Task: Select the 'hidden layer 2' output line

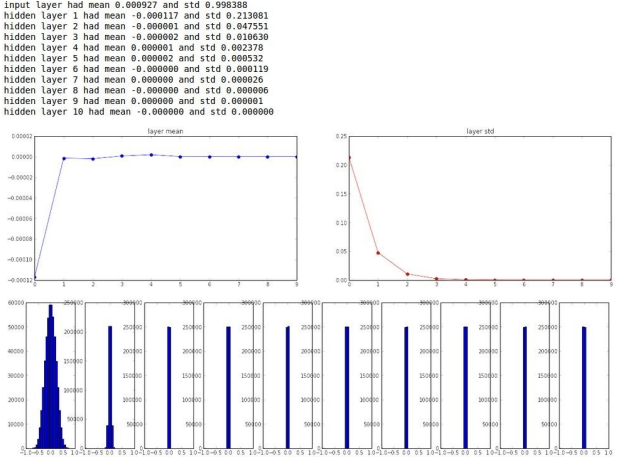Action: pyautogui.click(x=136, y=26)
